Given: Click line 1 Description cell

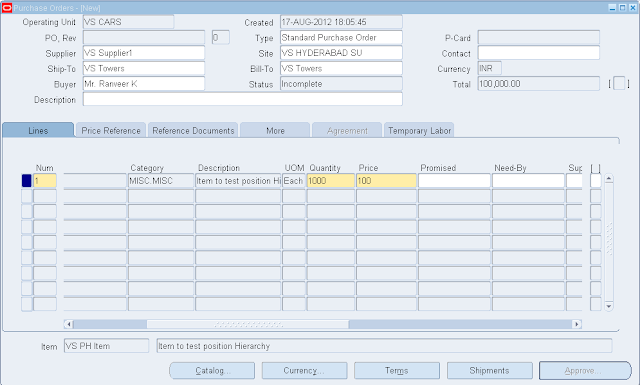Looking at the screenshot, I should click(238, 180).
